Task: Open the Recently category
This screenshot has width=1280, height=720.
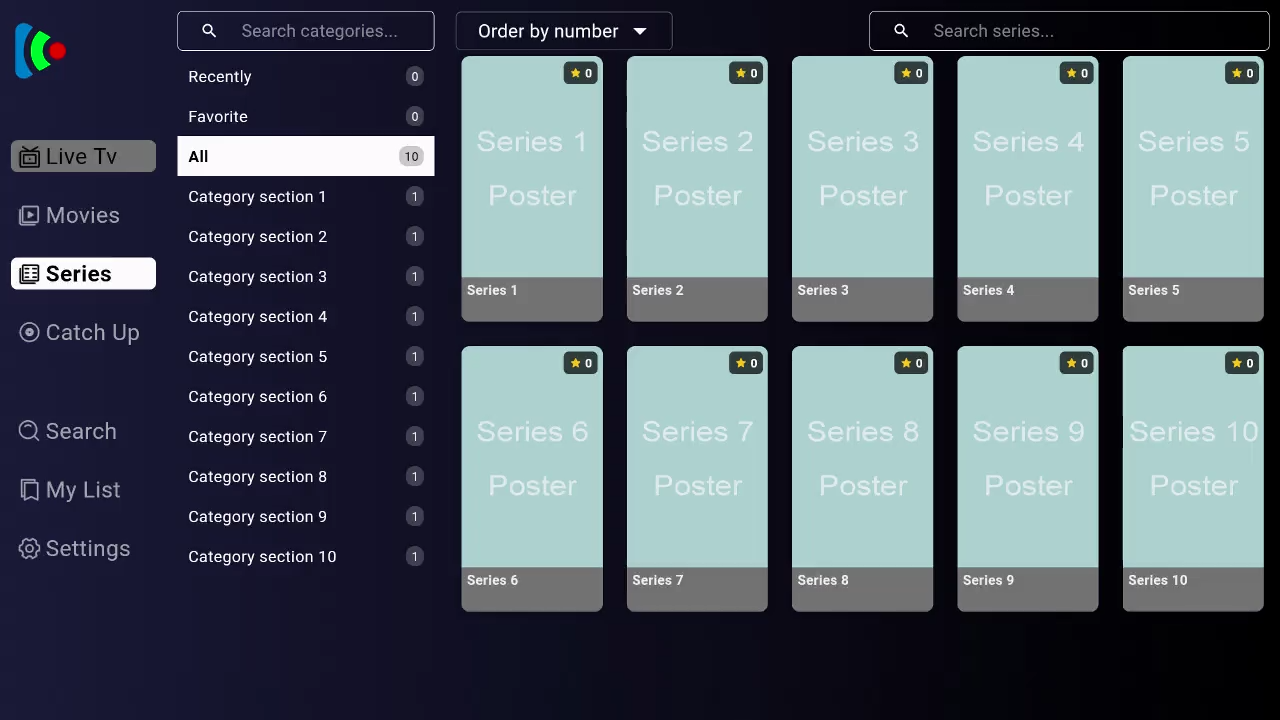Action: pos(305,77)
